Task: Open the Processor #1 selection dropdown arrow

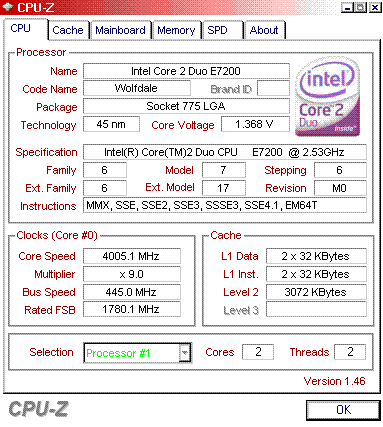Action: [x=185, y=352]
